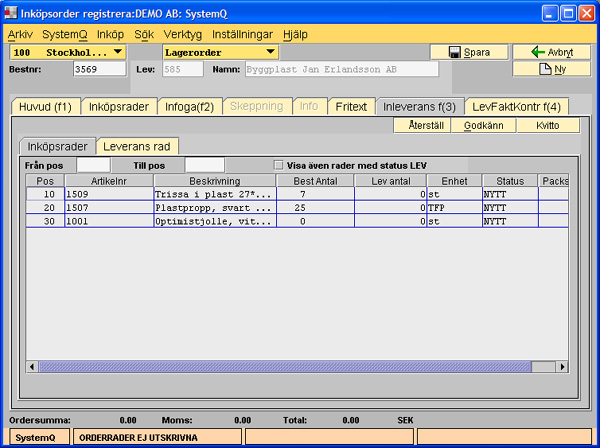Click the Lev antal column header
The image size is (600, 448).
(391, 181)
